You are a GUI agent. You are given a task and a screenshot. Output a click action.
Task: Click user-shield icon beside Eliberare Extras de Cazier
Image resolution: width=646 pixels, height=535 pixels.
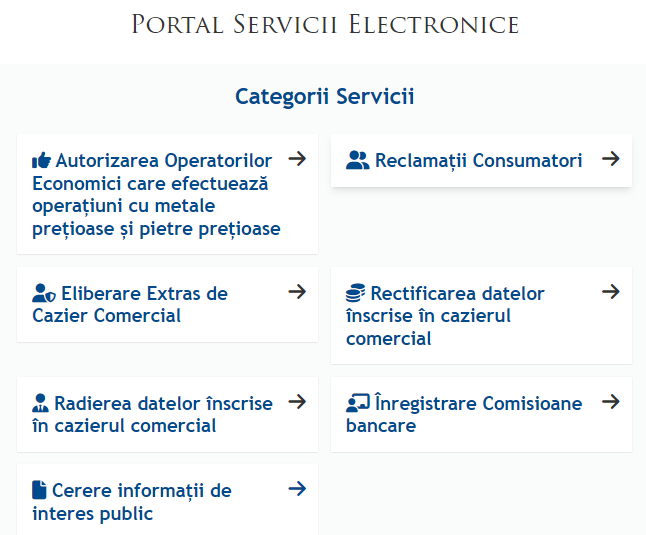(x=43, y=294)
